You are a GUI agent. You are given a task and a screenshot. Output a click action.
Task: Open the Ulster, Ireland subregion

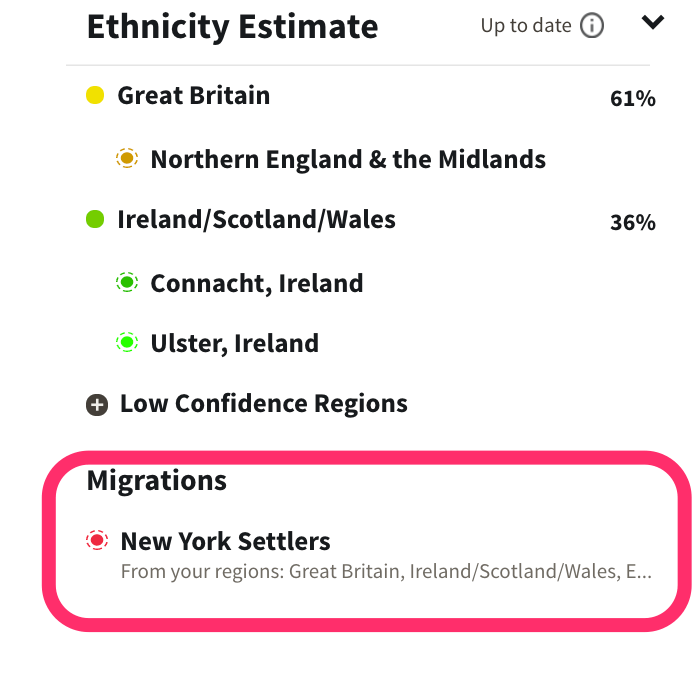pos(234,343)
